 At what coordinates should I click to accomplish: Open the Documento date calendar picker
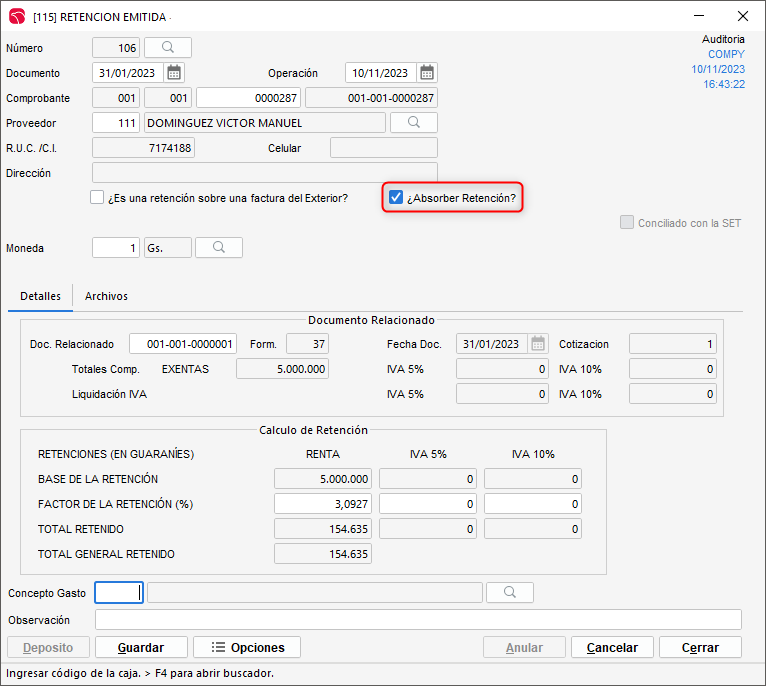click(x=174, y=73)
